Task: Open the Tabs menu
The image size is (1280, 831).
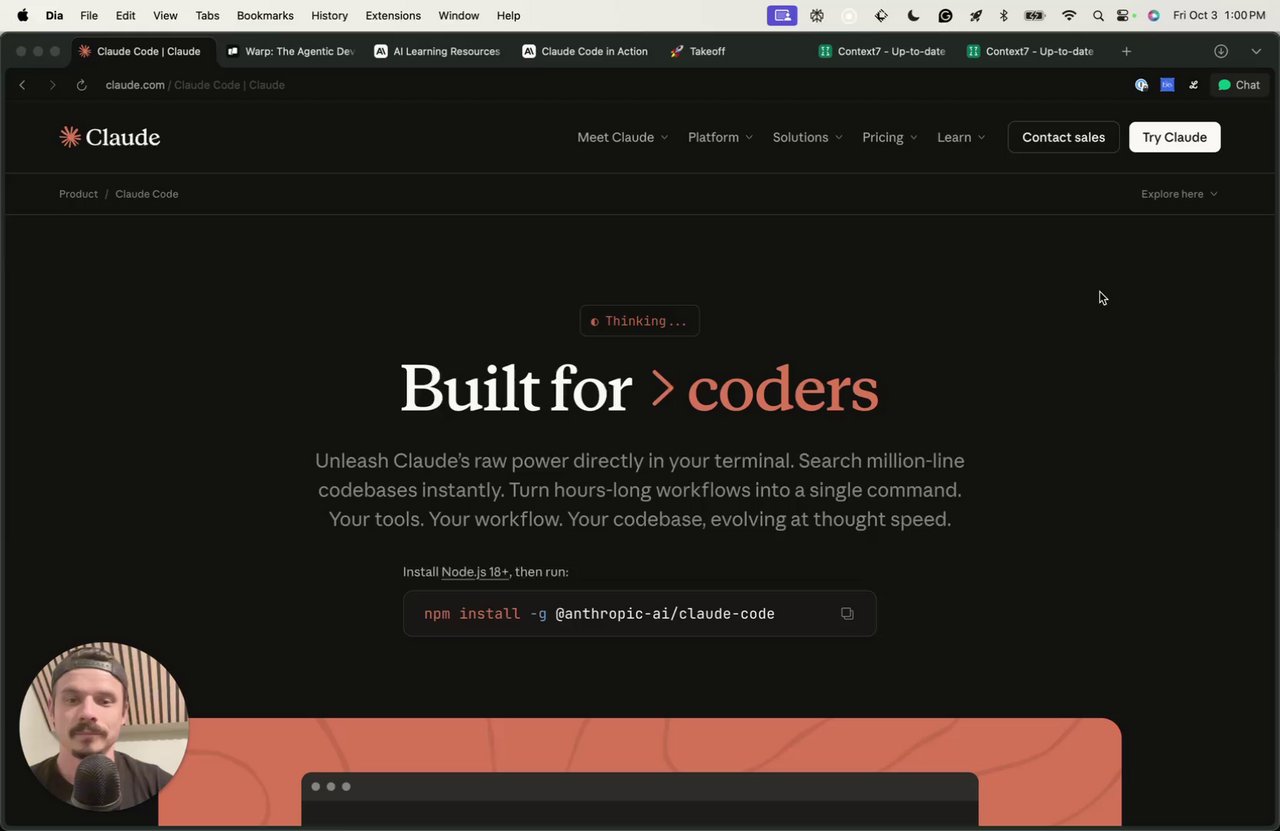Action: (x=207, y=15)
